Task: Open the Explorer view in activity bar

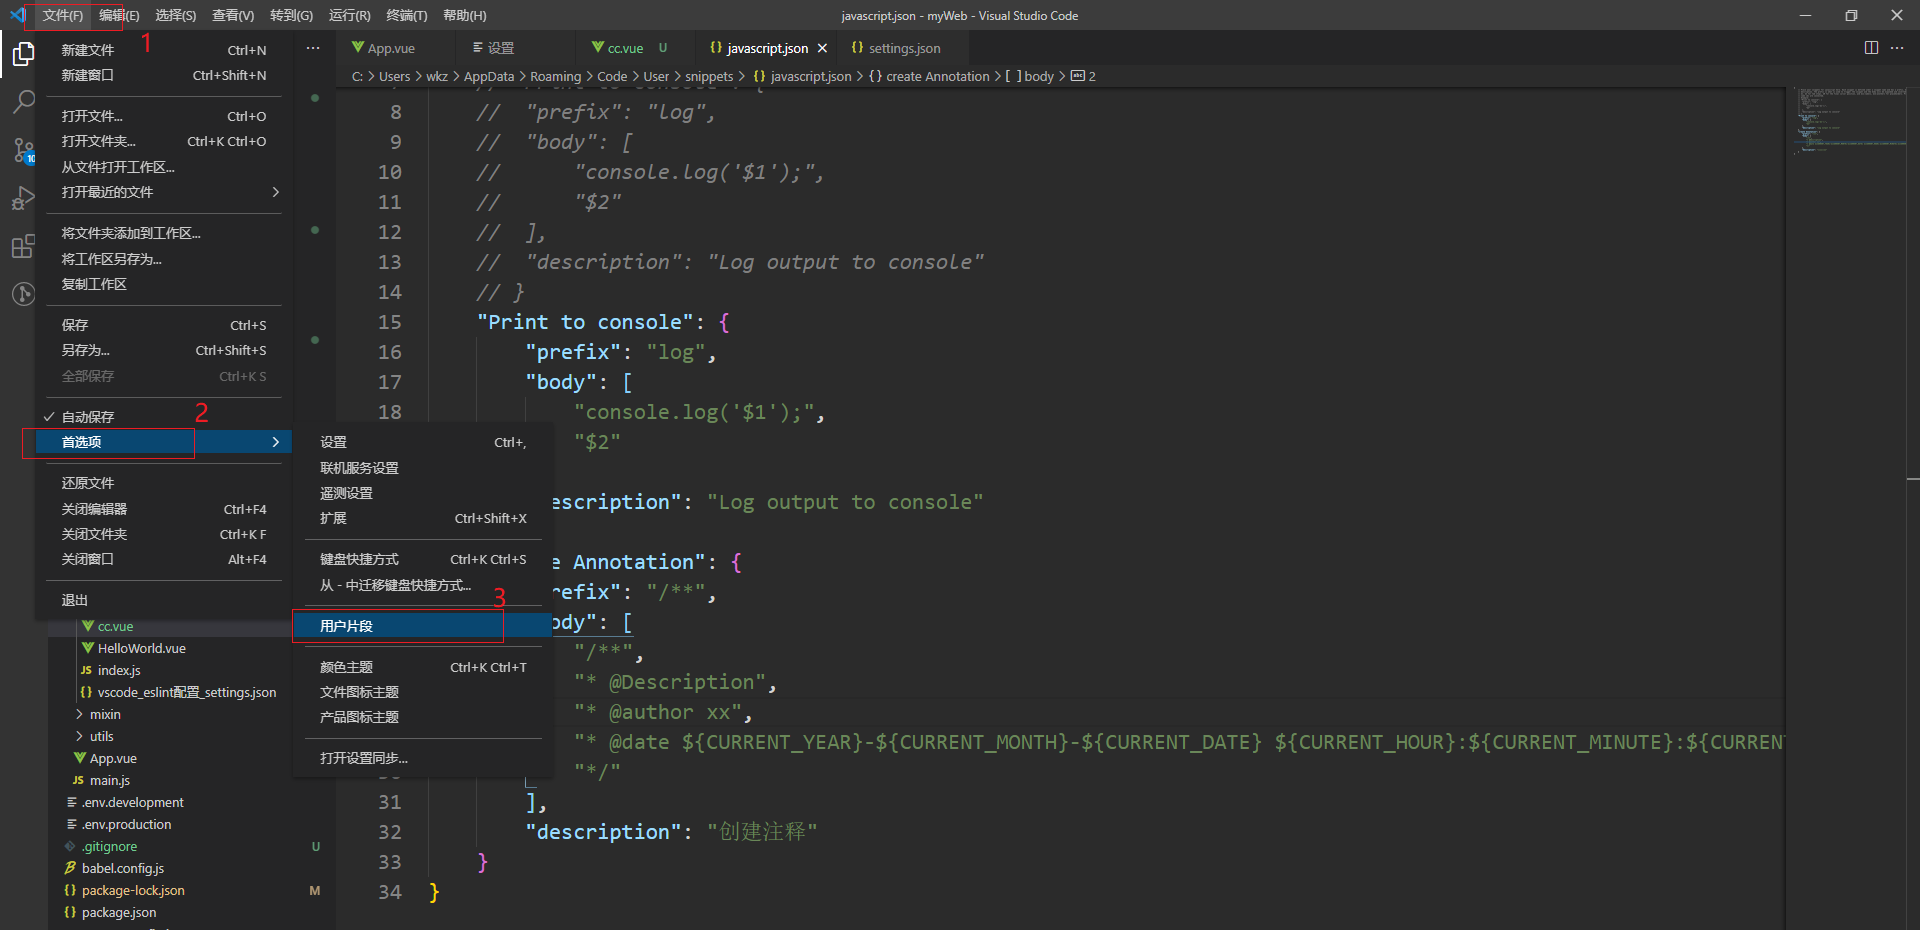Action: point(23,54)
